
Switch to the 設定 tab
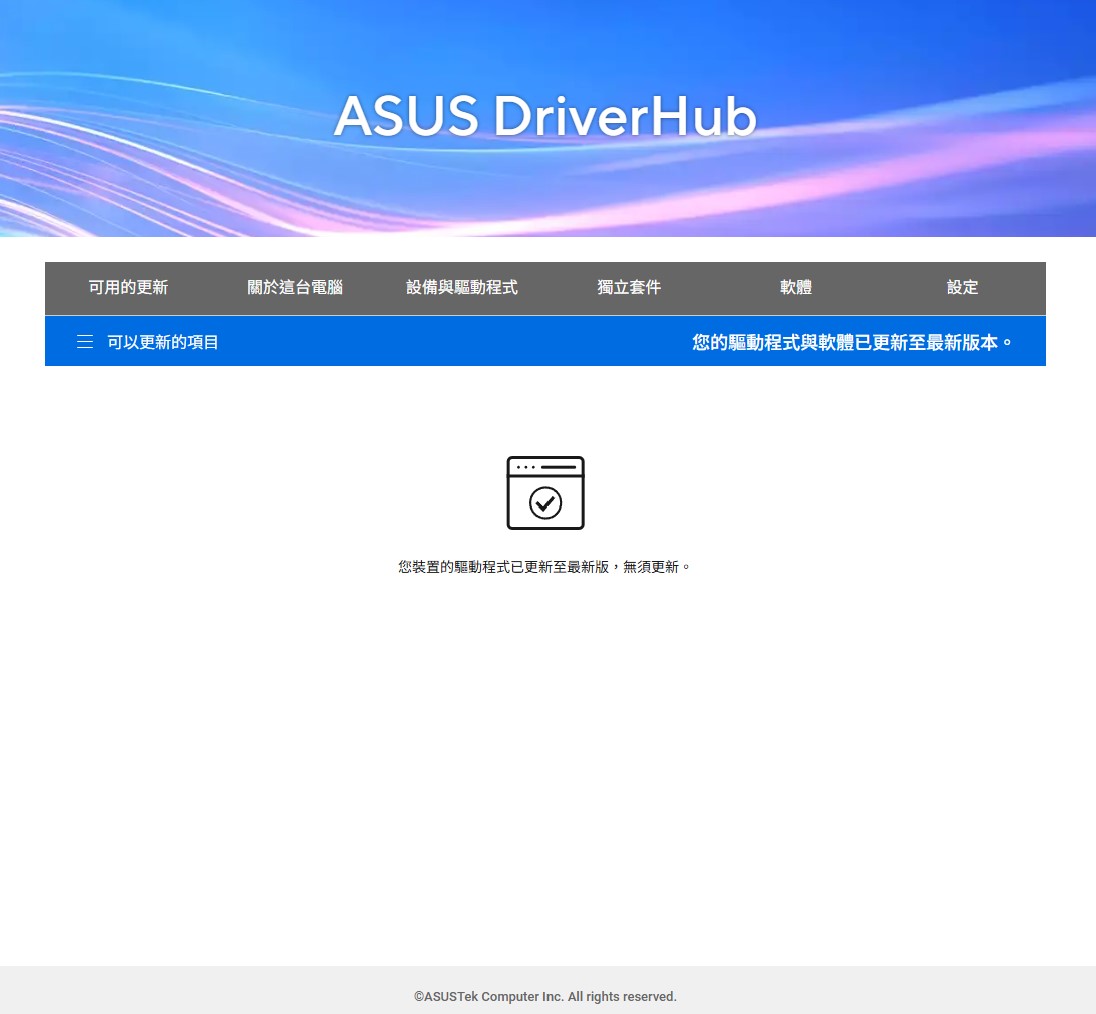pos(962,287)
